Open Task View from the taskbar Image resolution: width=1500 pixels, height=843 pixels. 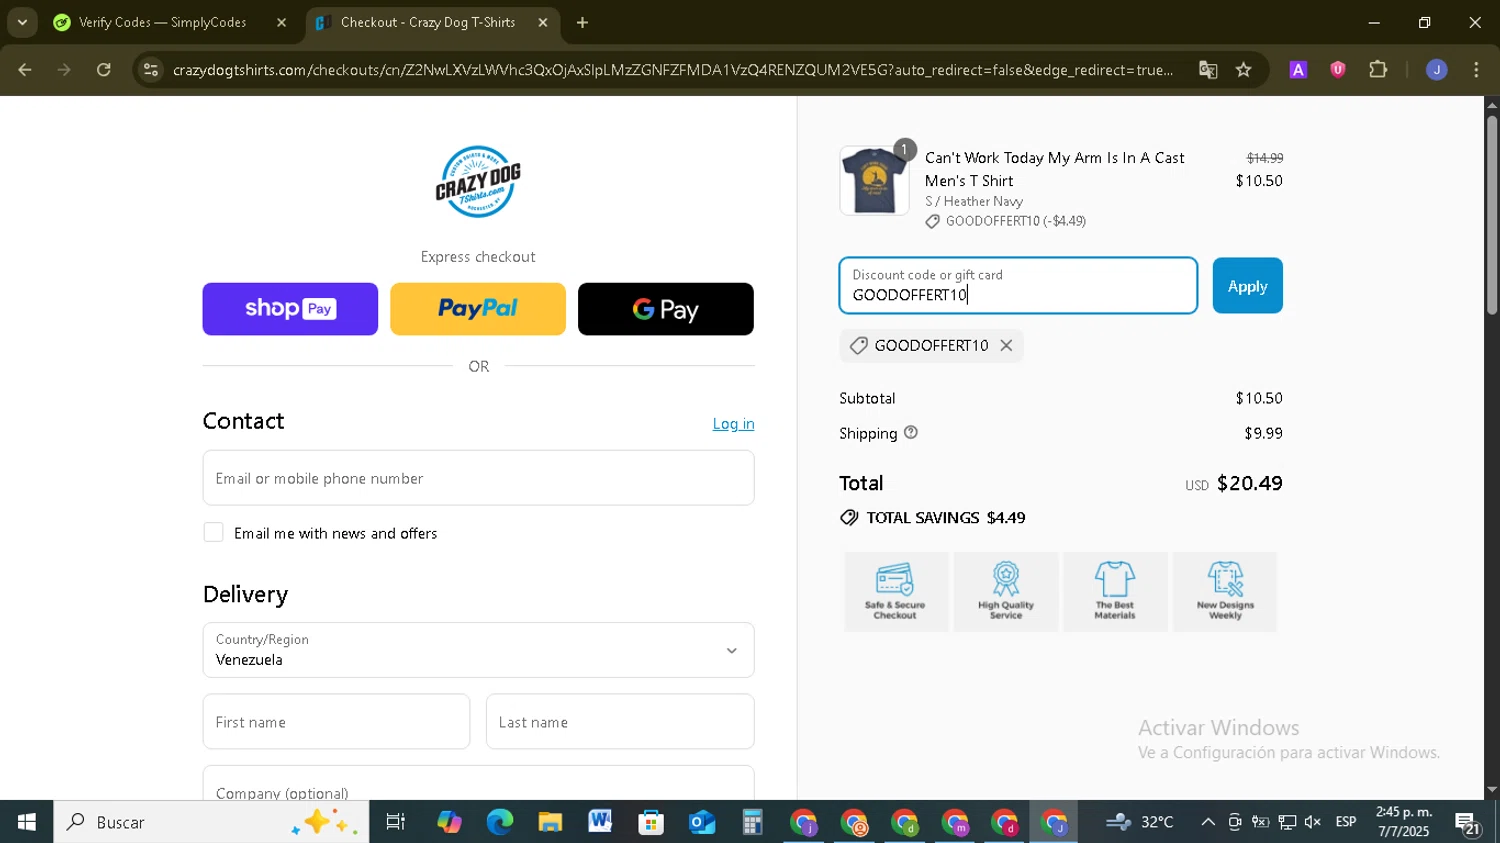(x=396, y=822)
